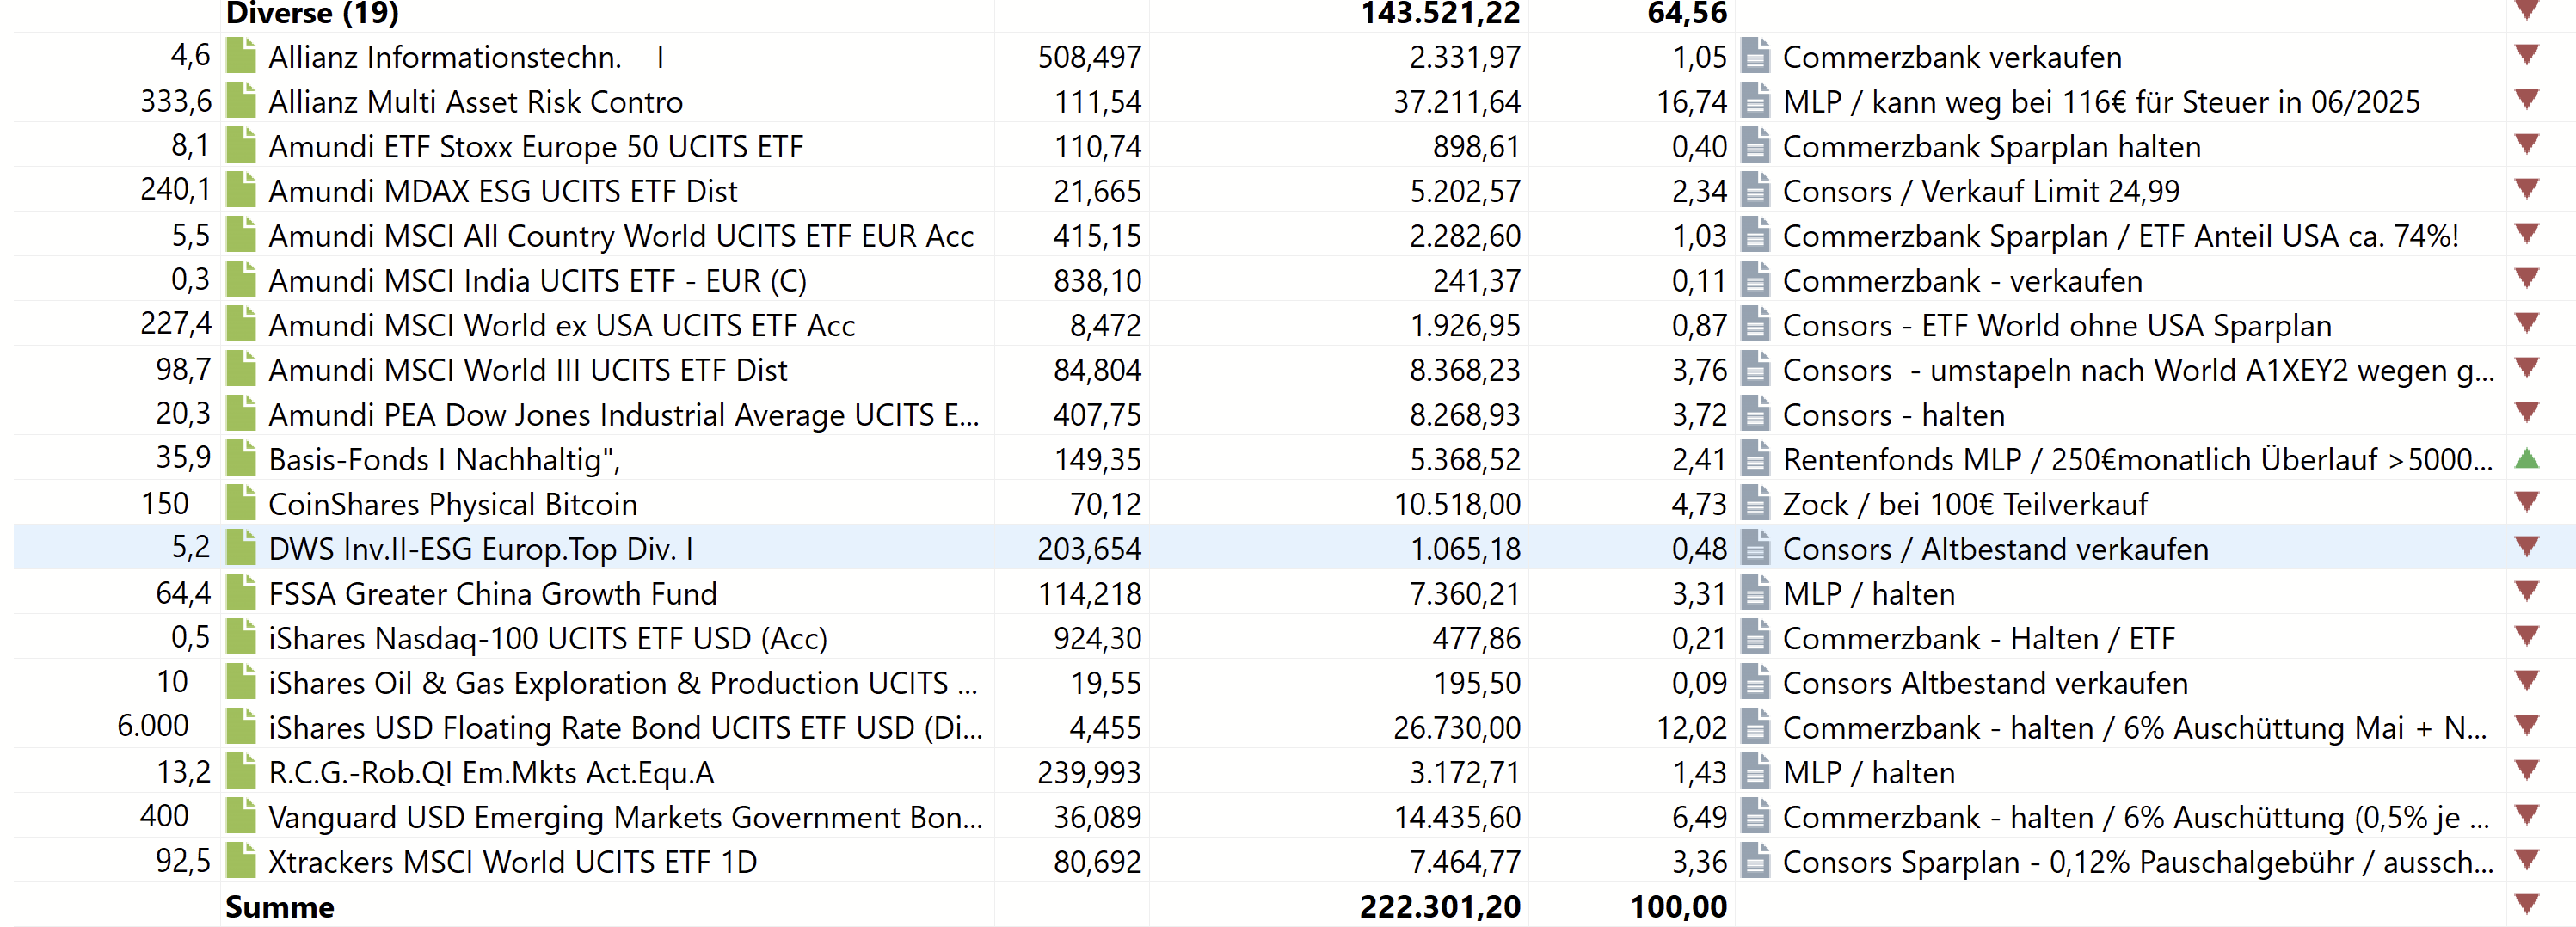Select Vanguard USD Emerging Markets Government Bond row
Image resolution: width=2576 pixels, height=927 pixels.
625,817
